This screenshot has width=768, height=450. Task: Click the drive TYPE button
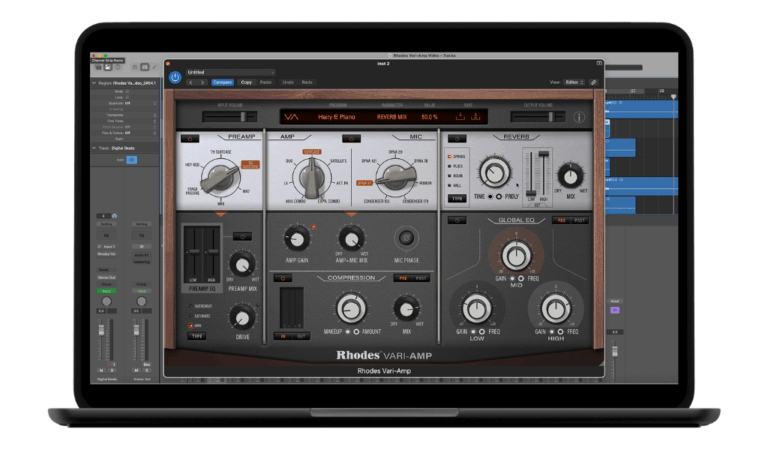point(197,336)
